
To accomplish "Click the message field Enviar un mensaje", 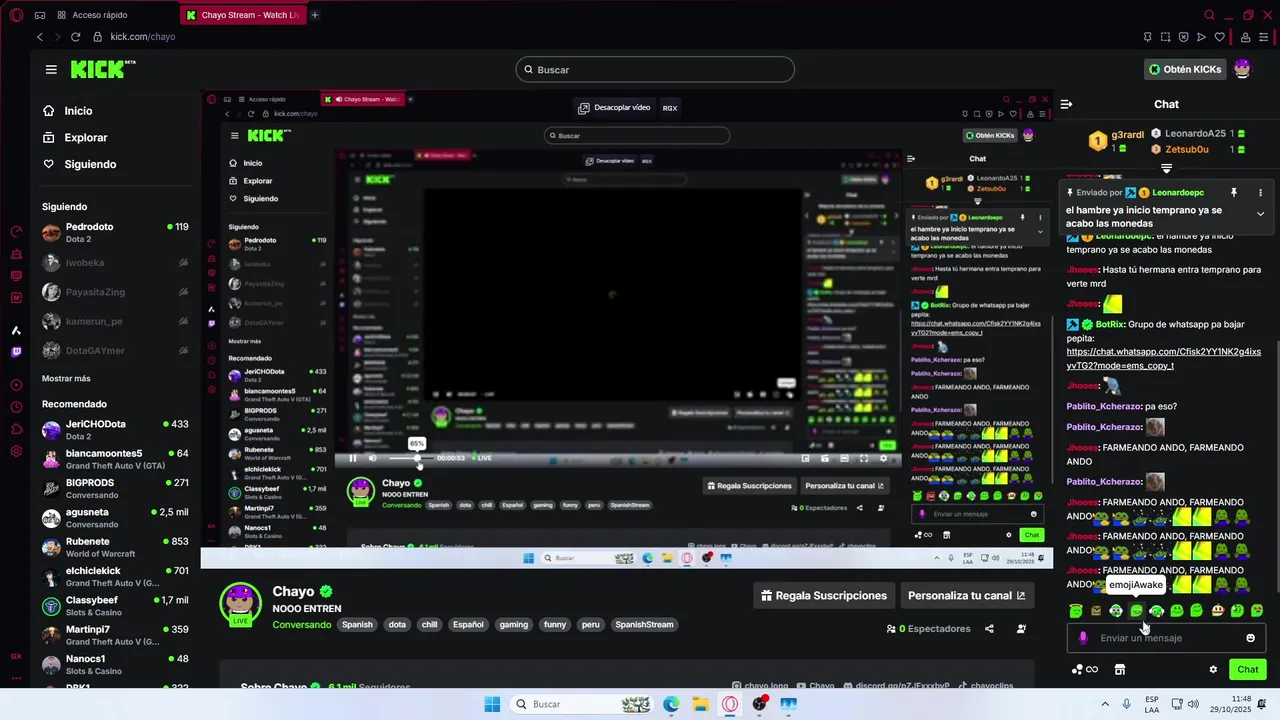I will coord(1168,638).
